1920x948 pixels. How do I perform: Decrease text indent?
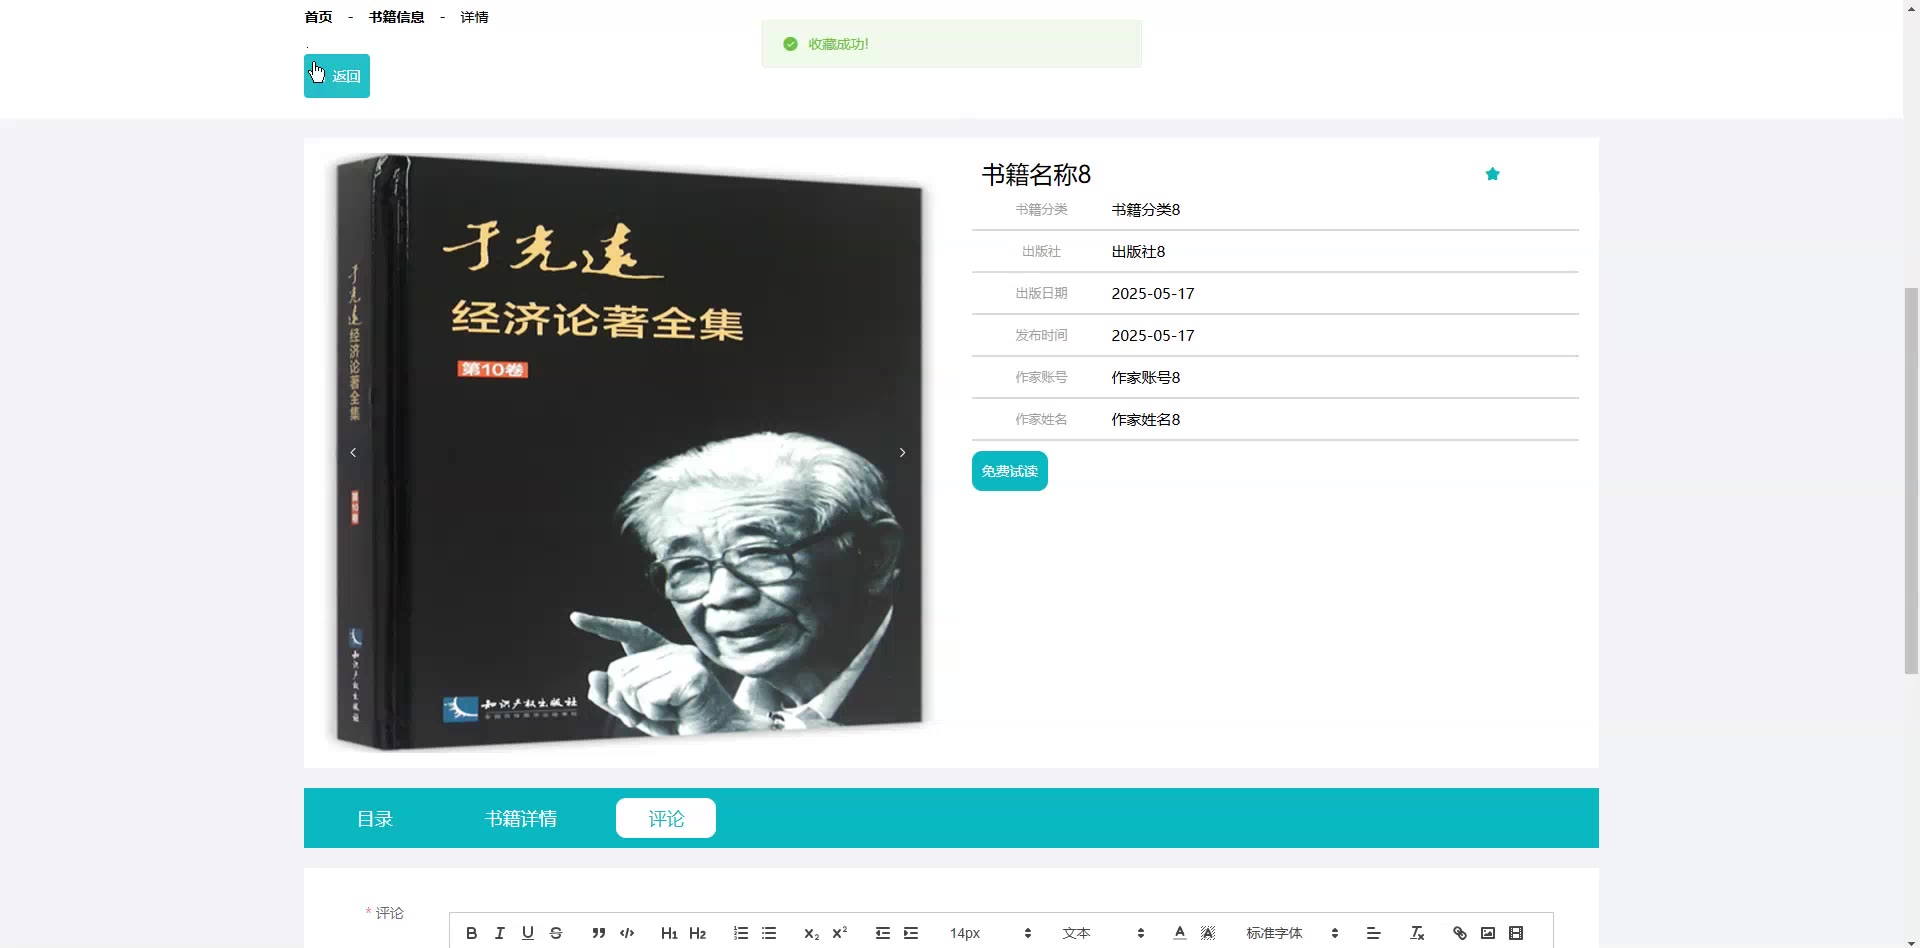pos(883,933)
